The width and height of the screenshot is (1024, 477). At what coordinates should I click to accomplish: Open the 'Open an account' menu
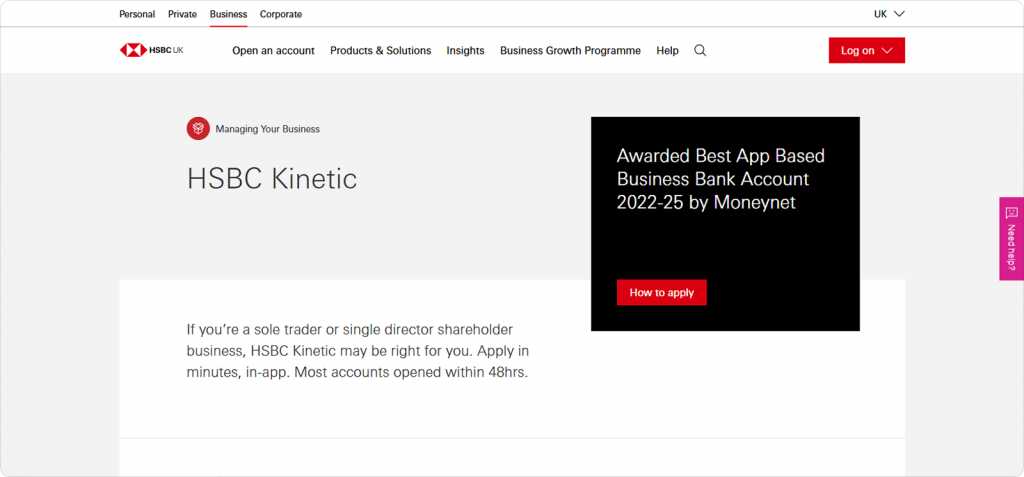pyautogui.click(x=273, y=51)
